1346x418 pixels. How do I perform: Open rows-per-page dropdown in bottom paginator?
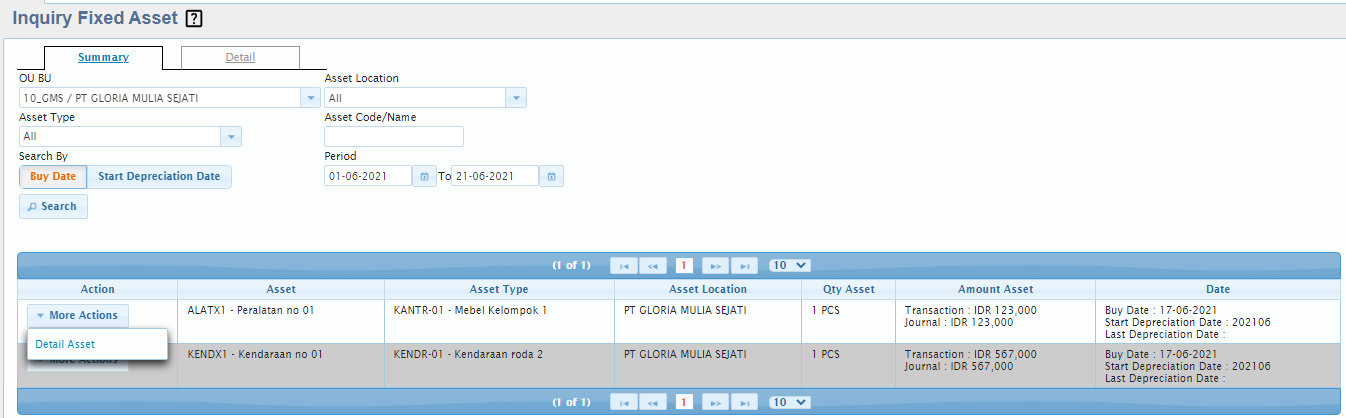pyautogui.click(x=789, y=402)
